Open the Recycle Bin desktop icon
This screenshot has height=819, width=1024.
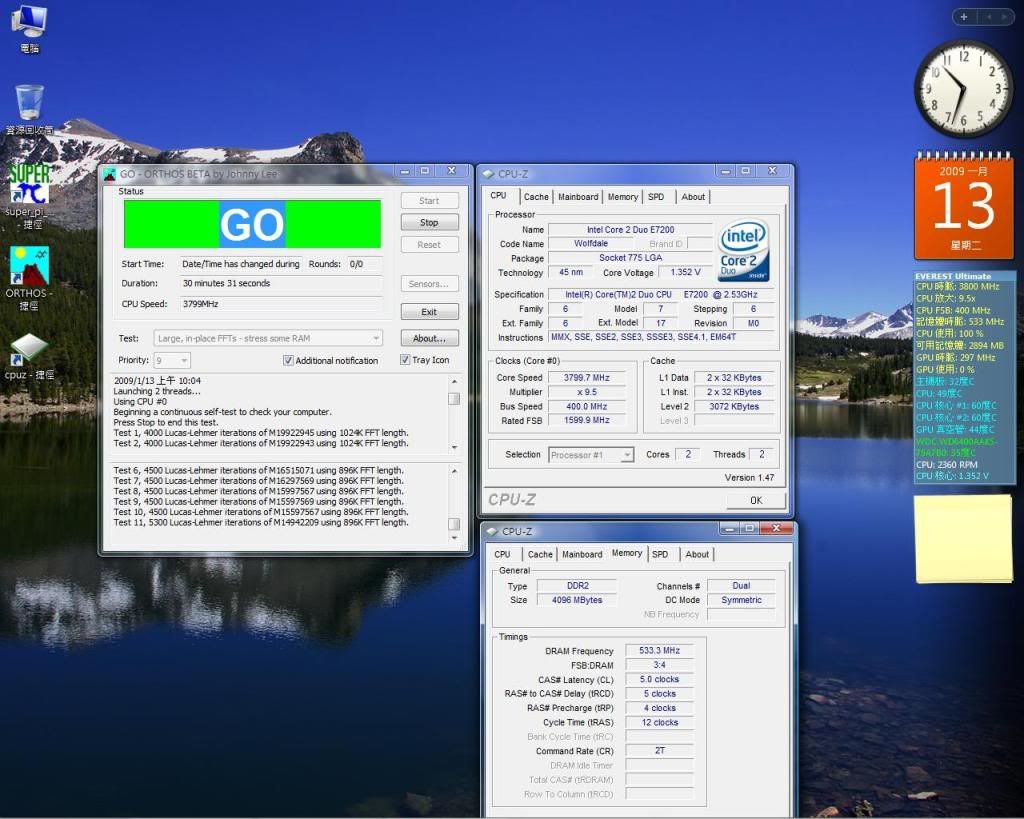pyautogui.click(x=29, y=108)
